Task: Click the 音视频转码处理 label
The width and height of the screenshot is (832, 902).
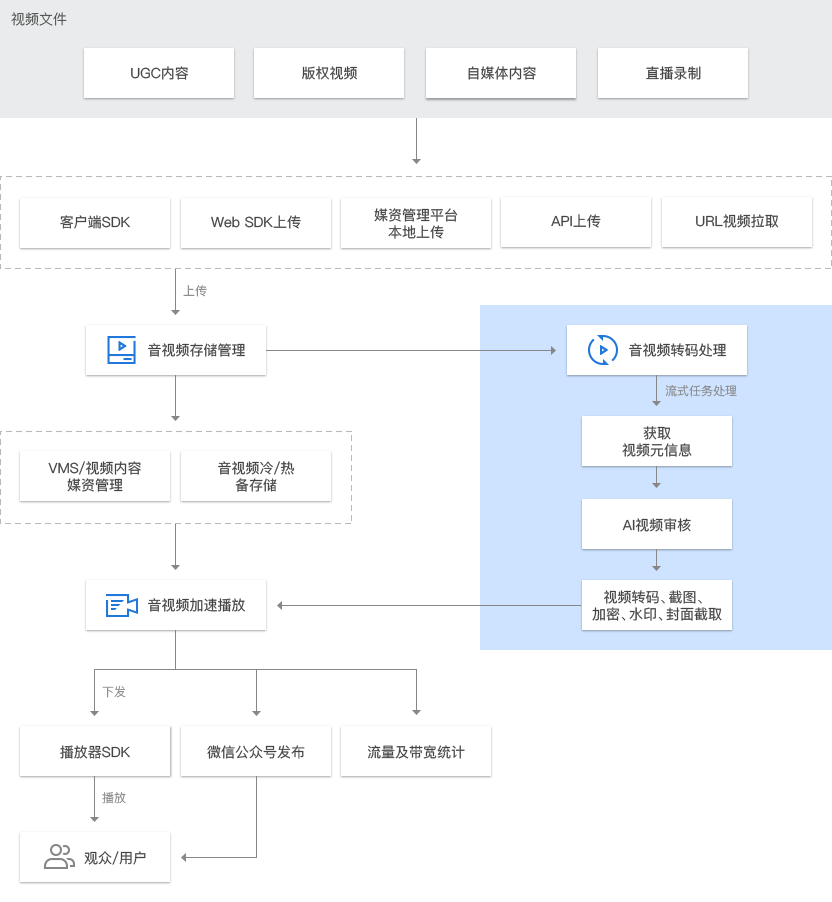Action: (x=677, y=350)
